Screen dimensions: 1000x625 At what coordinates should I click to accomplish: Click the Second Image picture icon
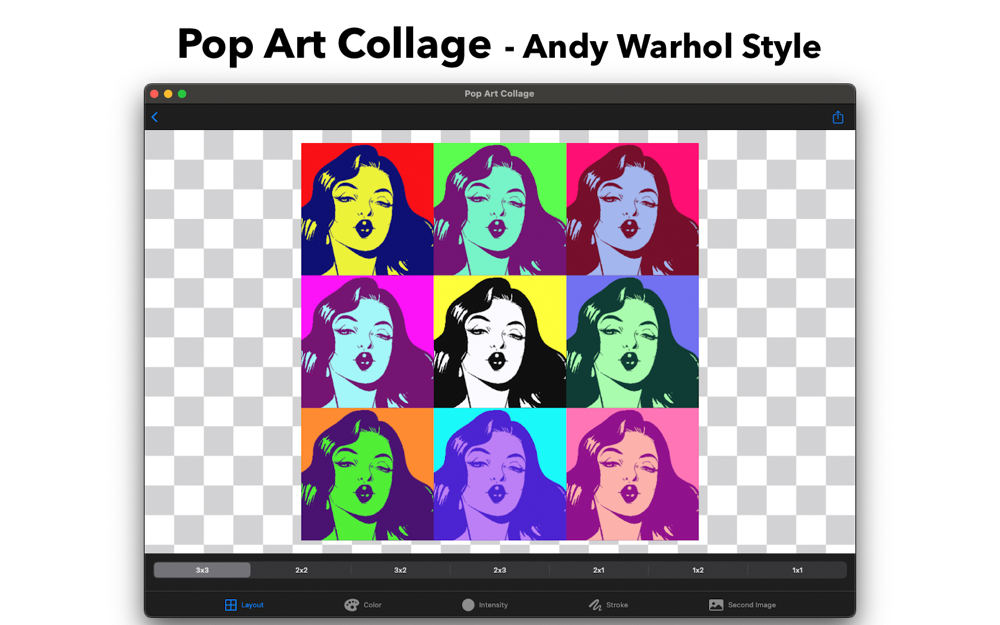pos(716,605)
